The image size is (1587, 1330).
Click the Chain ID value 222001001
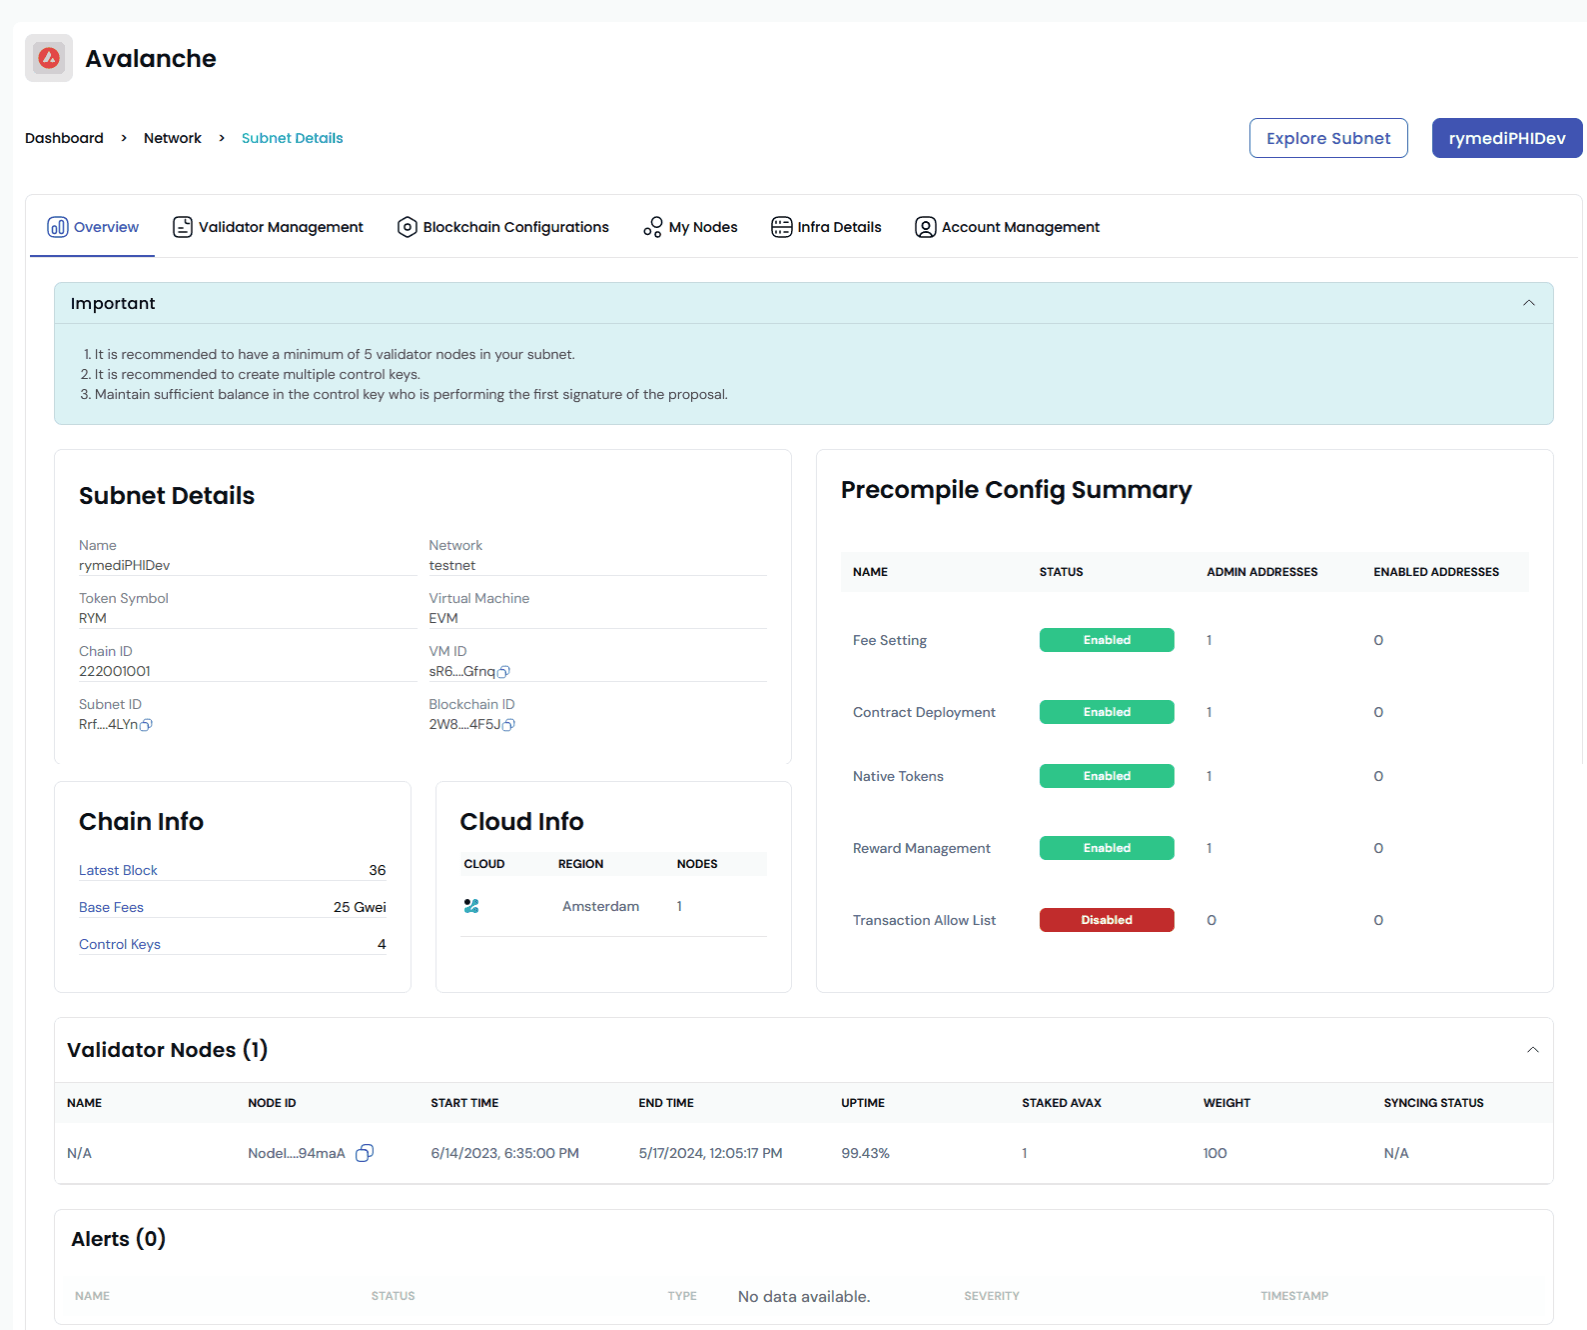point(115,671)
